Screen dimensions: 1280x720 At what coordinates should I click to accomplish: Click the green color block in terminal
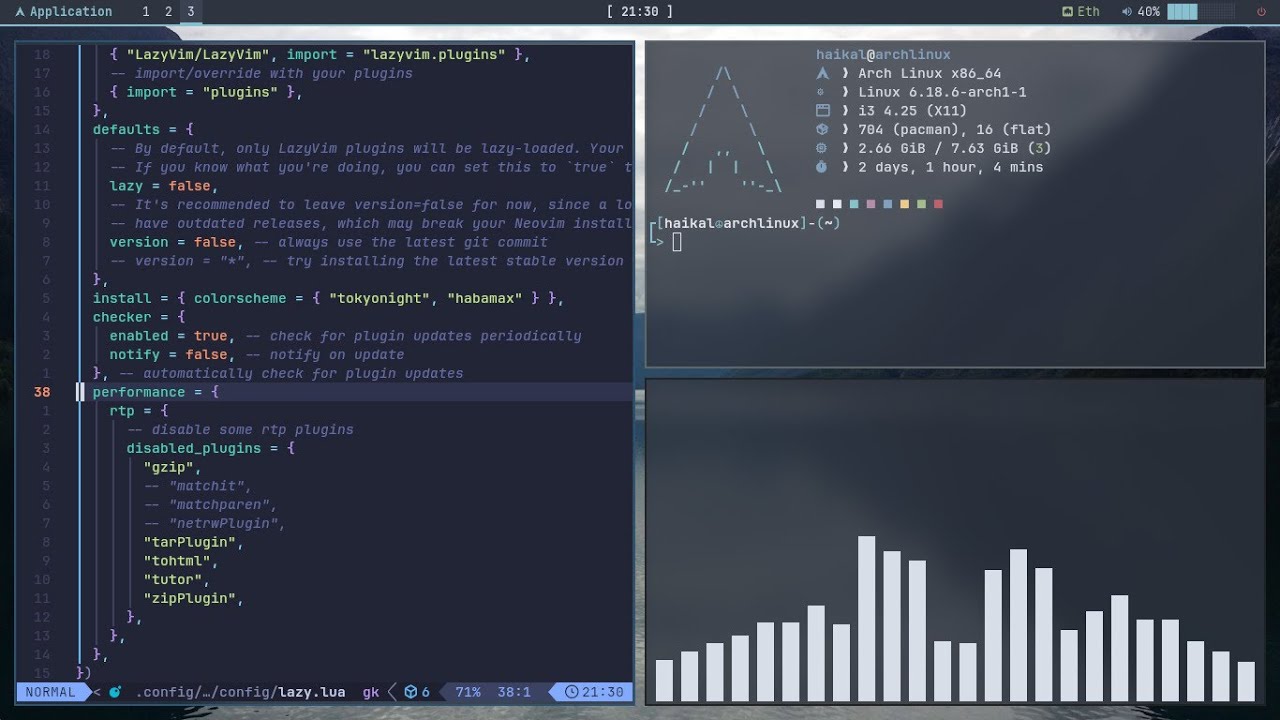921,204
